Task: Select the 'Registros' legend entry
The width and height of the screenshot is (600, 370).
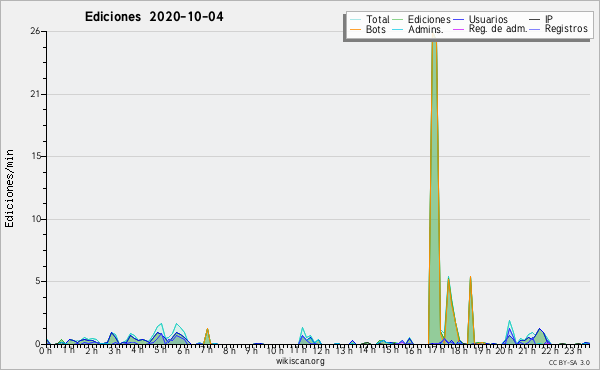Action: pos(566,29)
